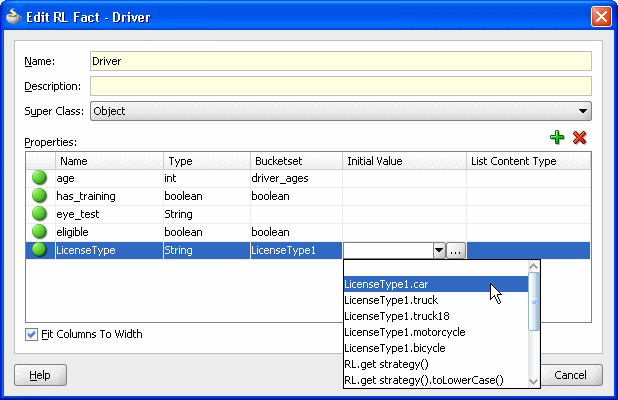
Task: Click the boolean bucketset cell for has_training
Action: [x=296, y=196]
